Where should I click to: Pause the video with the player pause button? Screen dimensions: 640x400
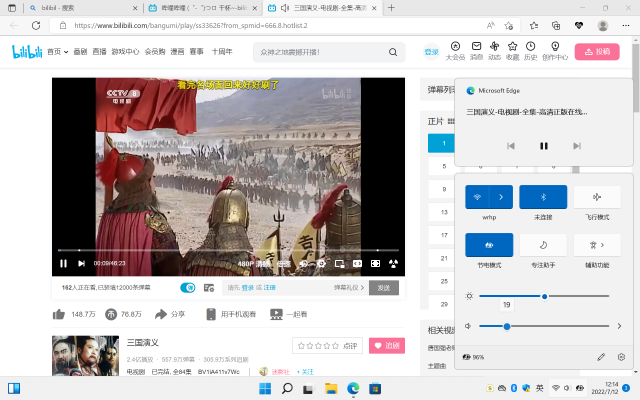[x=63, y=264]
